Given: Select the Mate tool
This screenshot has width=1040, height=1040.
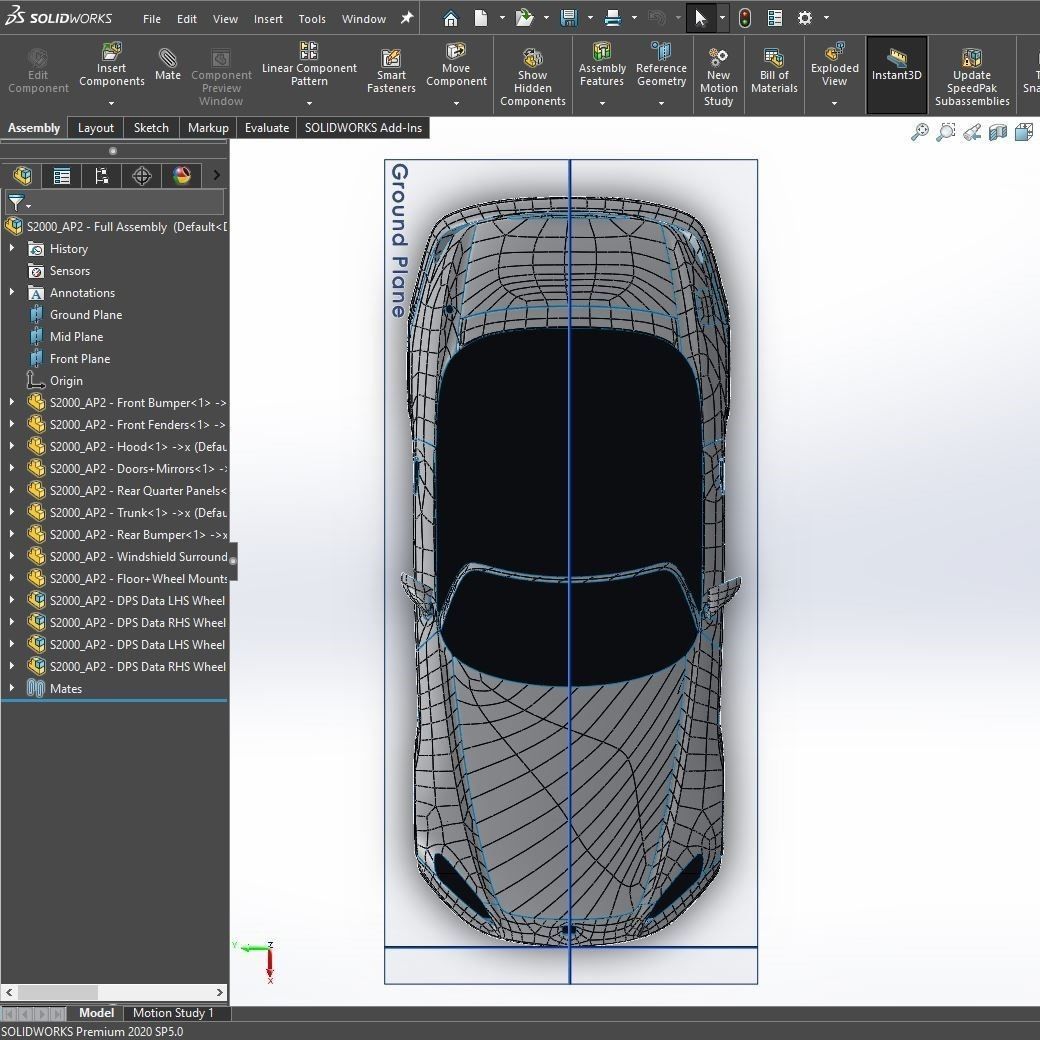Looking at the screenshot, I should (x=168, y=65).
